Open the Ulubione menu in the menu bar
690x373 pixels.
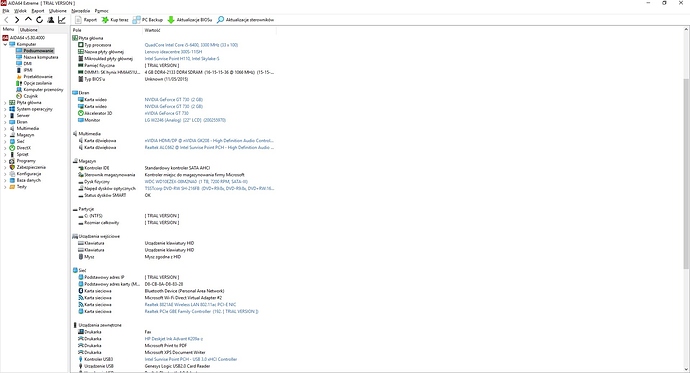(x=58, y=11)
